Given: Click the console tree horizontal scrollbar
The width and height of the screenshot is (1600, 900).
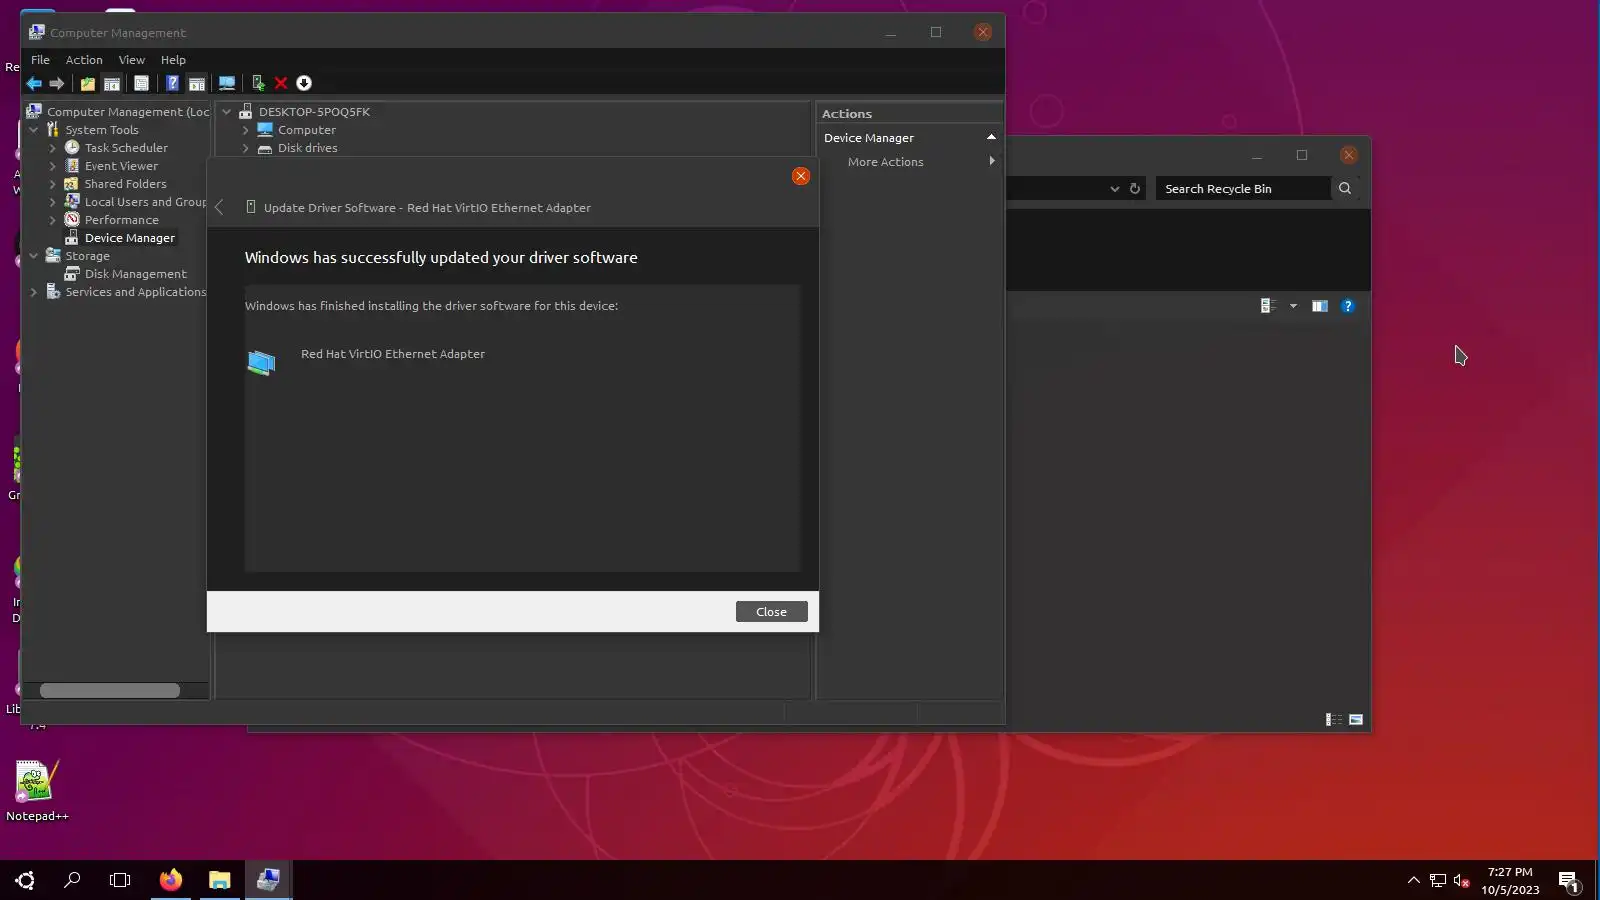Looking at the screenshot, I should [x=110, y=691].
